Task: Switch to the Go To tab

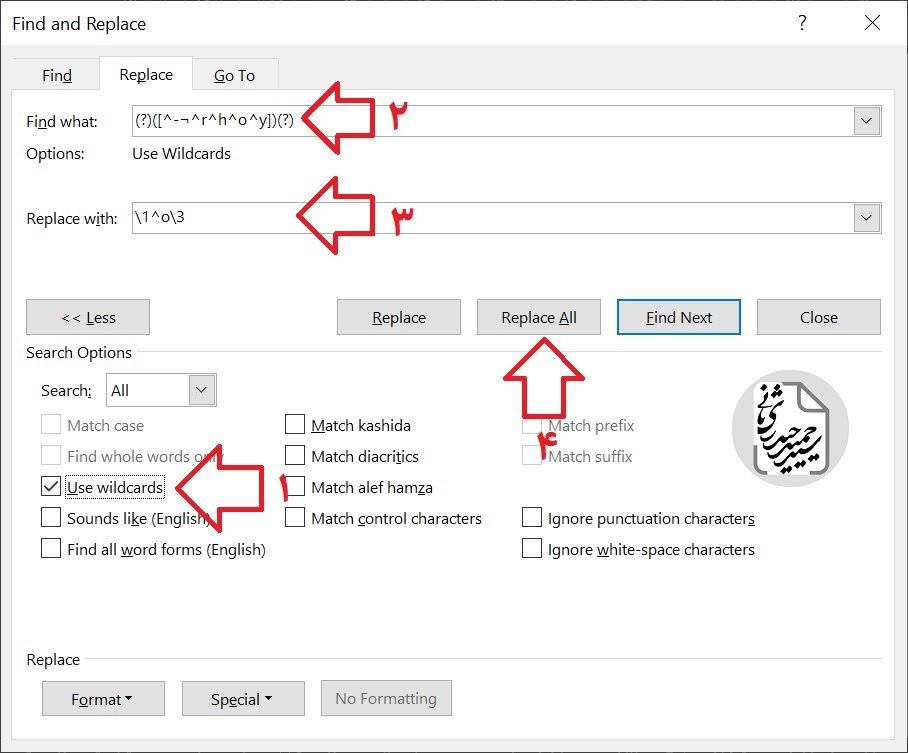Action: point(235,75)
